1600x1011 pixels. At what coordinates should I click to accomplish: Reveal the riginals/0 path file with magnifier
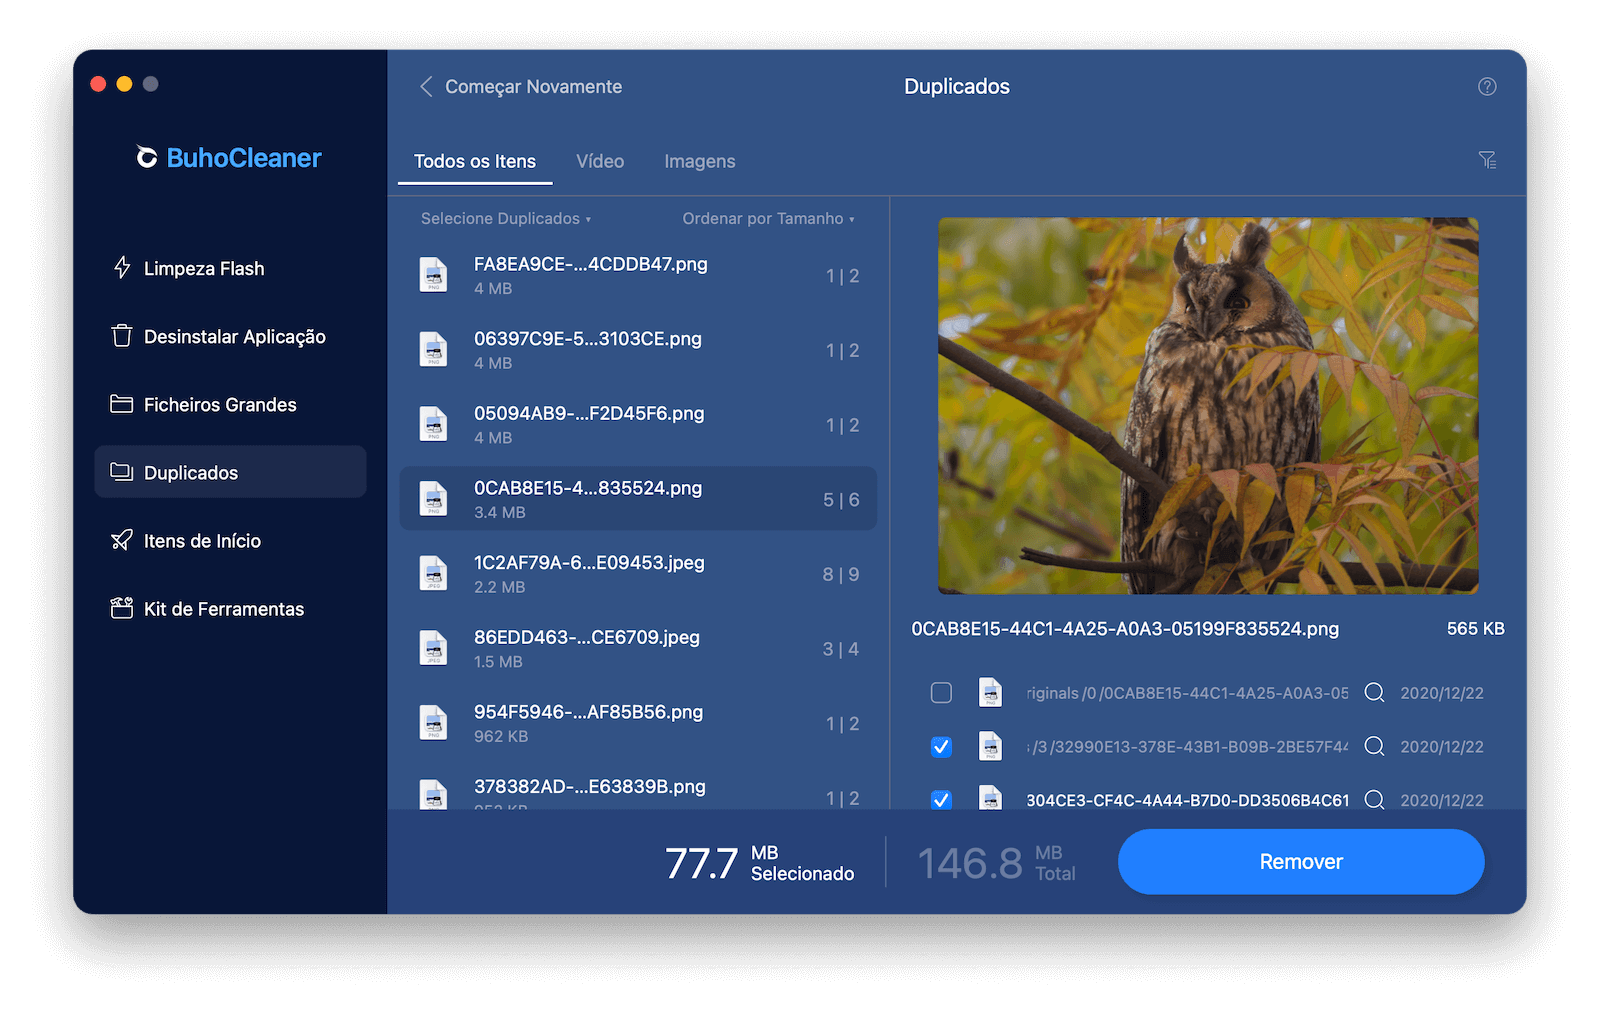coord(1375,693)
